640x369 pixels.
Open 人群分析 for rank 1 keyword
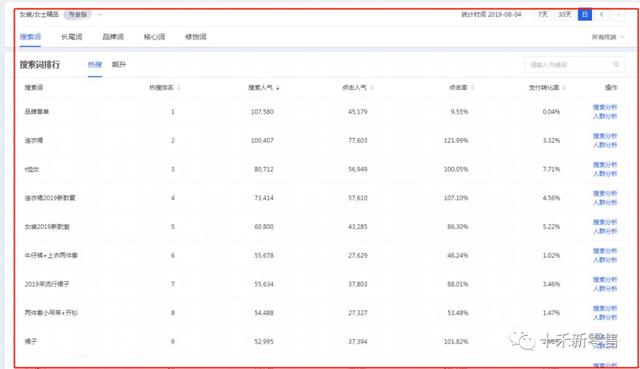coord(605,116)
